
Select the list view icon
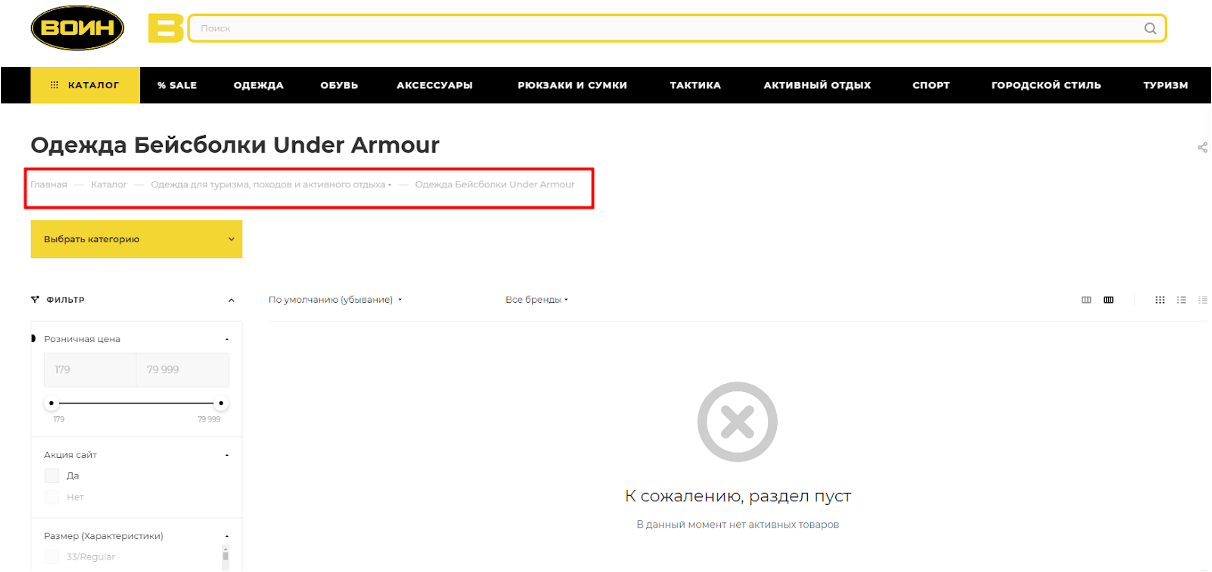pos(1181,299)
